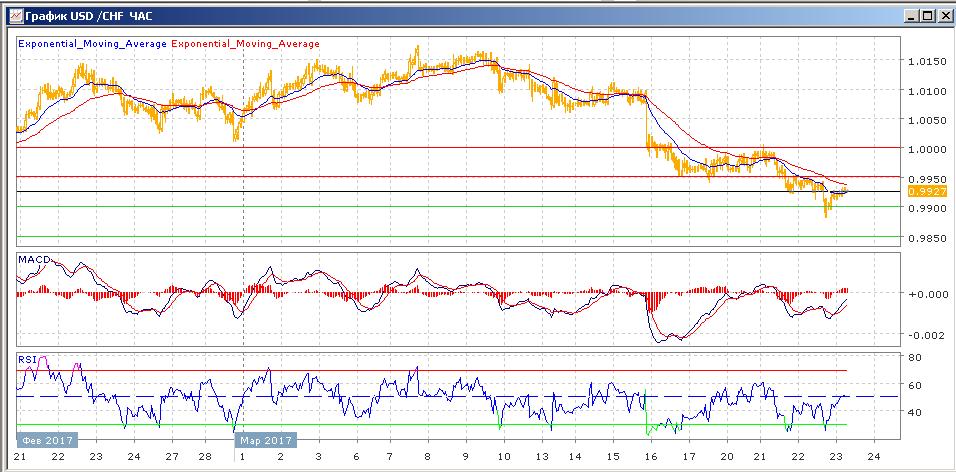The height and width of the screenshot is (472, 956).
Task: Click the 40 level on RSI scale
Action: click(x=914, y=412)
